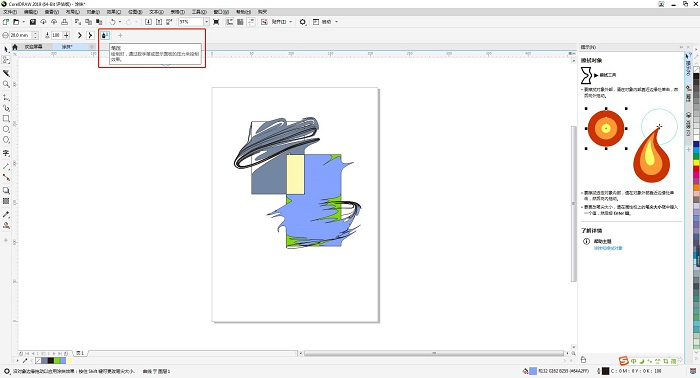Image resolution: width=700 pixels, height=378 pixels.
Task: Switch to the Welcome Screen tab
Action: (x=33, y=46)
